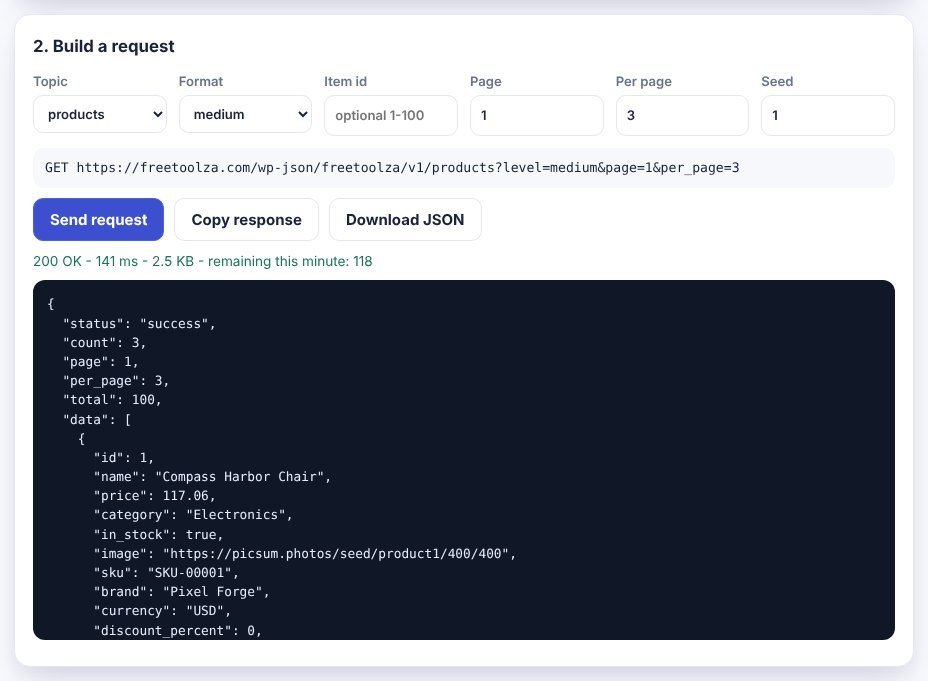
Task: Click the "per_page": 3 line
Action: click(116, 380)
